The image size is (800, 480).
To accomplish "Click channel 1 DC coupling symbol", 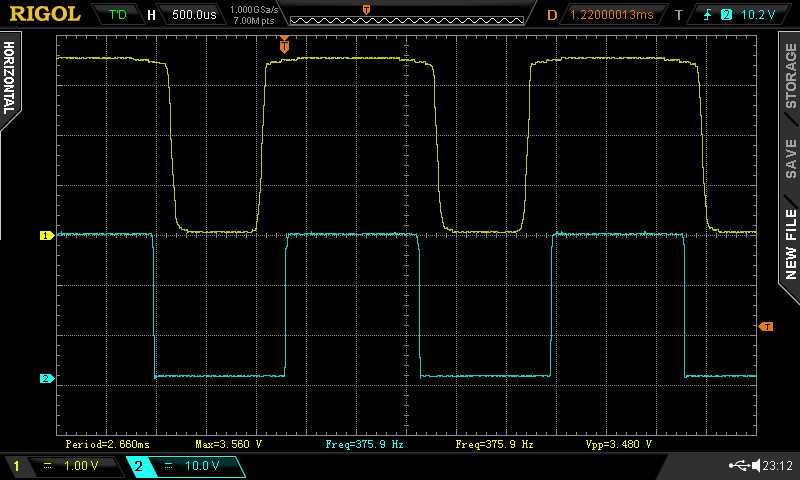I will (x=47, y=465).
